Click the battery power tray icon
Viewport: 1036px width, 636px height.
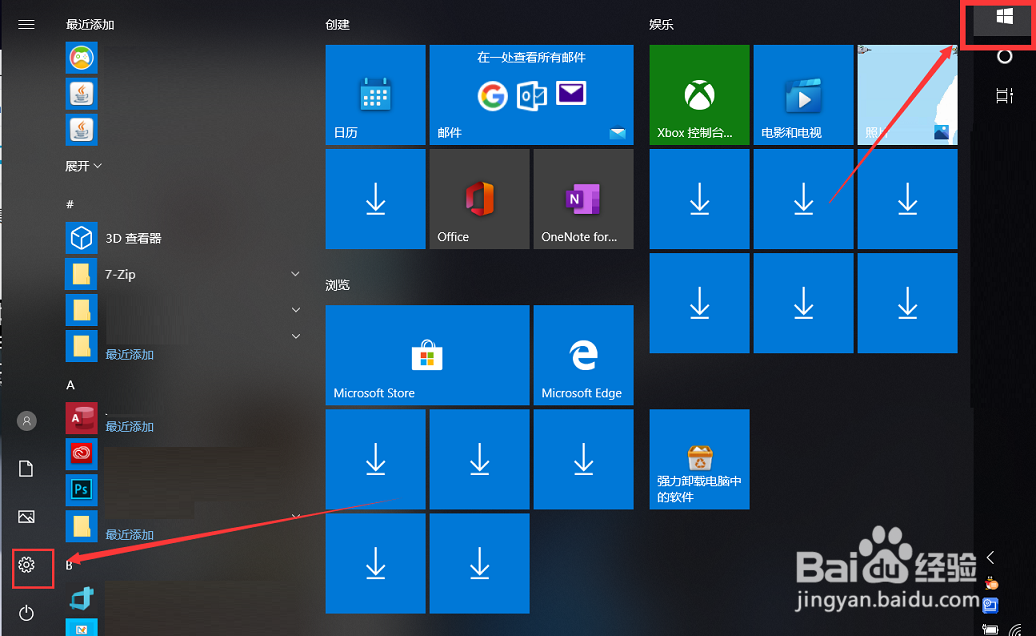coord(990,629)
